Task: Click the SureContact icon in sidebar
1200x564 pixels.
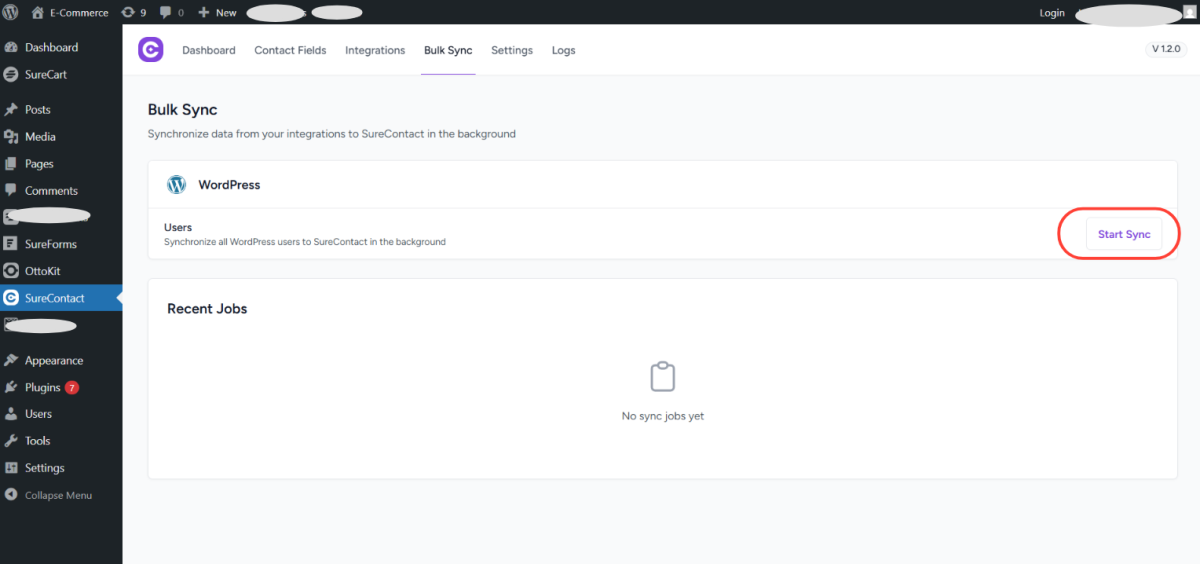Action: click(x=11, y=298)
